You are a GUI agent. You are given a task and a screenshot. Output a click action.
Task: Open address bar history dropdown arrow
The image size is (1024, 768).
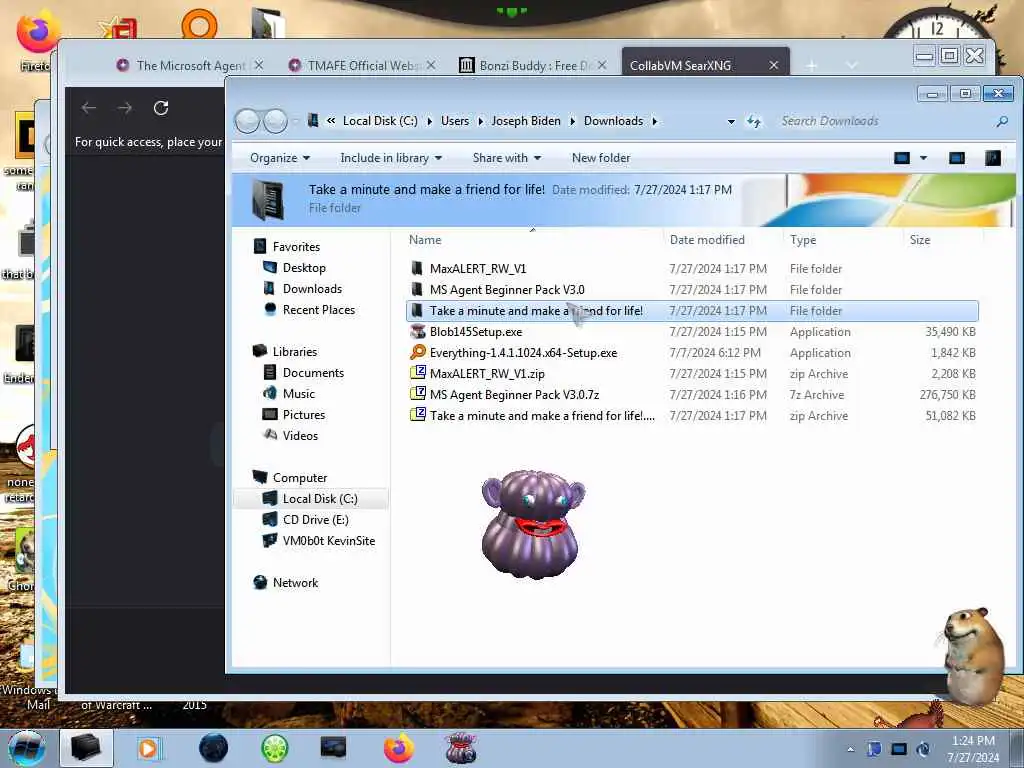pyautogui.click(x=731, y=121)
